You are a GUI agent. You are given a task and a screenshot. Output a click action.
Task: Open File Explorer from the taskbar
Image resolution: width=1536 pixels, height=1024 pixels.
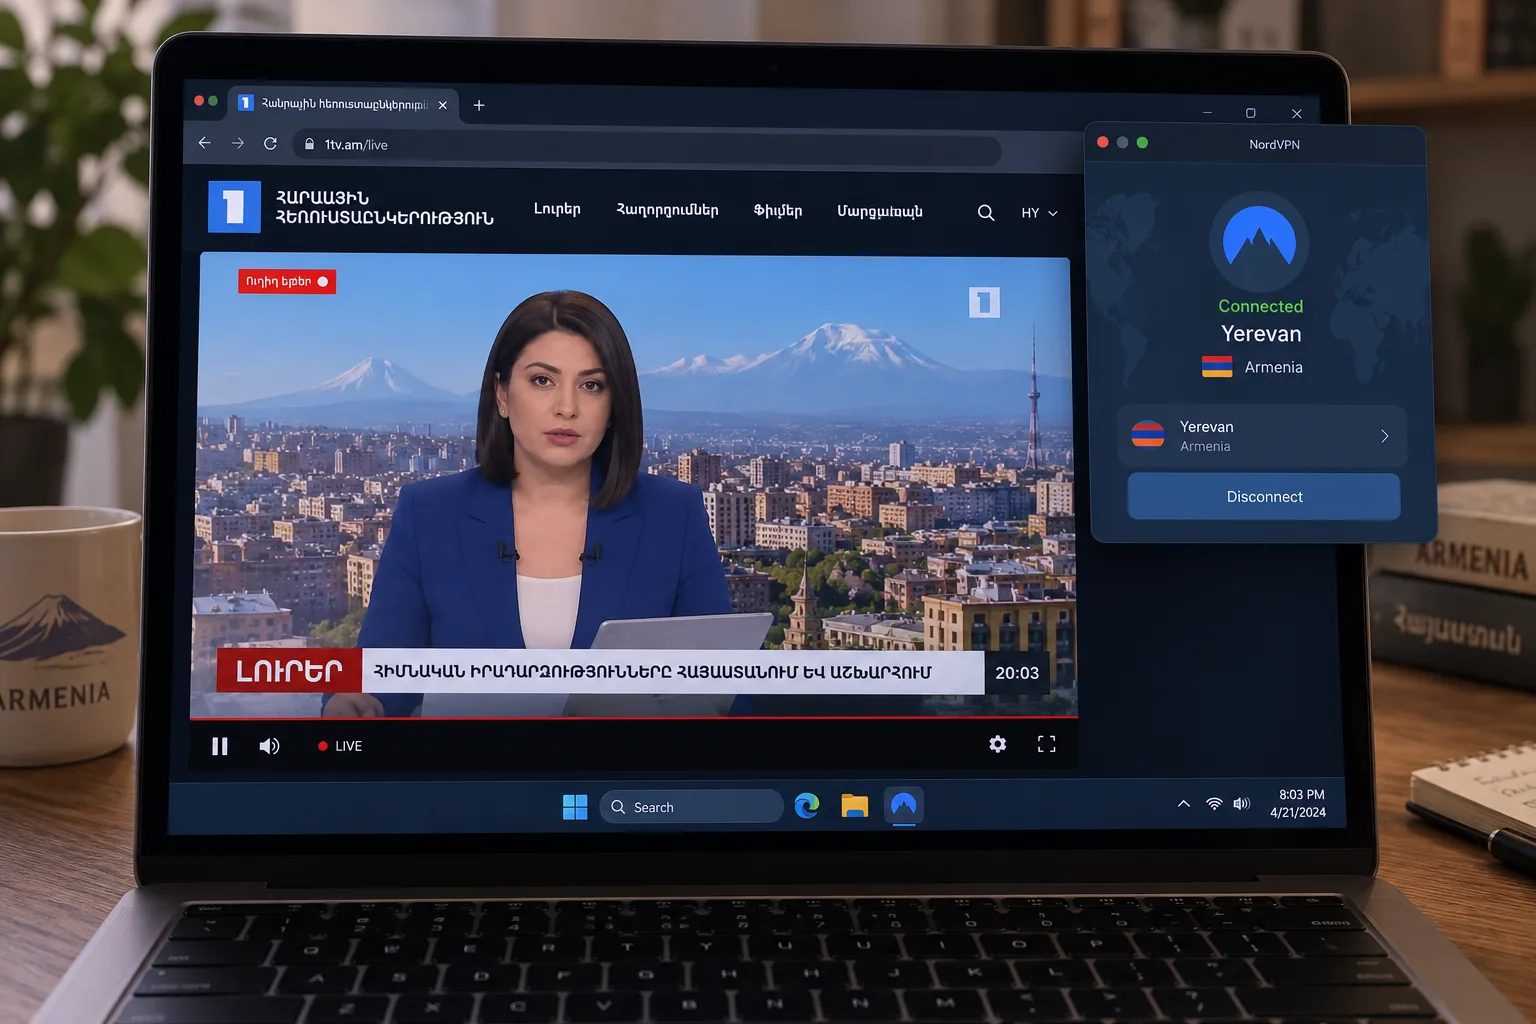tap(854, 806)
